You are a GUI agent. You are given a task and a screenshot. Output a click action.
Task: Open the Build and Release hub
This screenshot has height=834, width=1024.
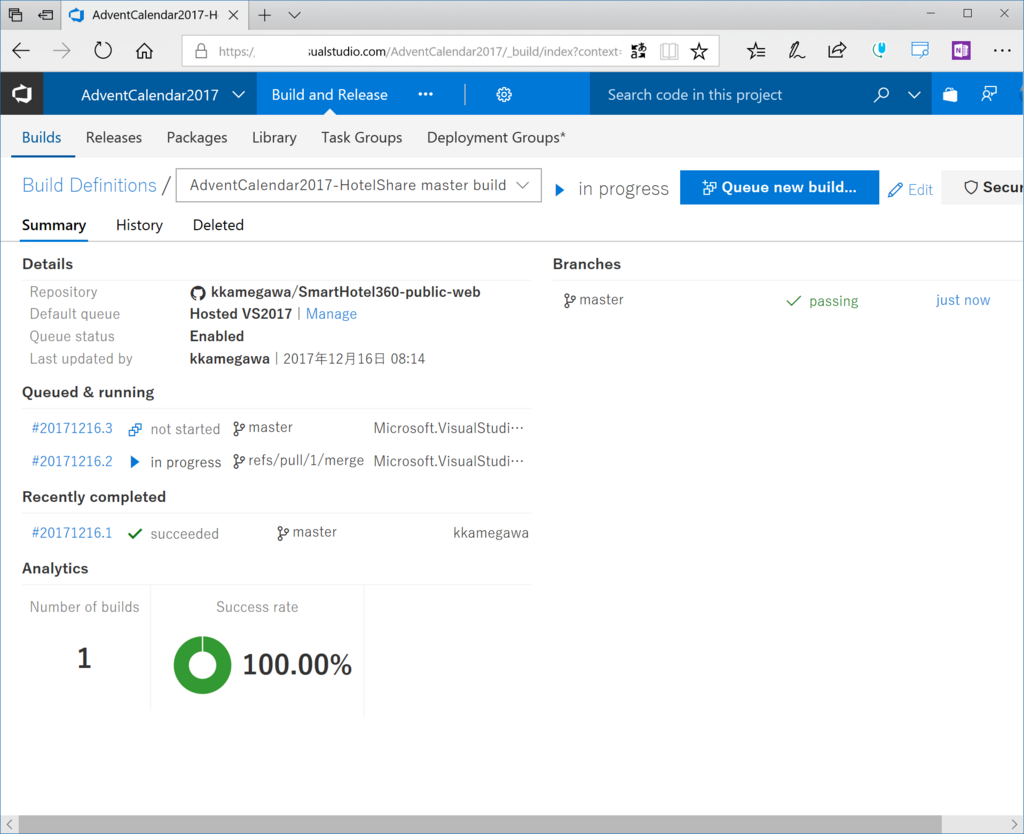pos(330,95)
